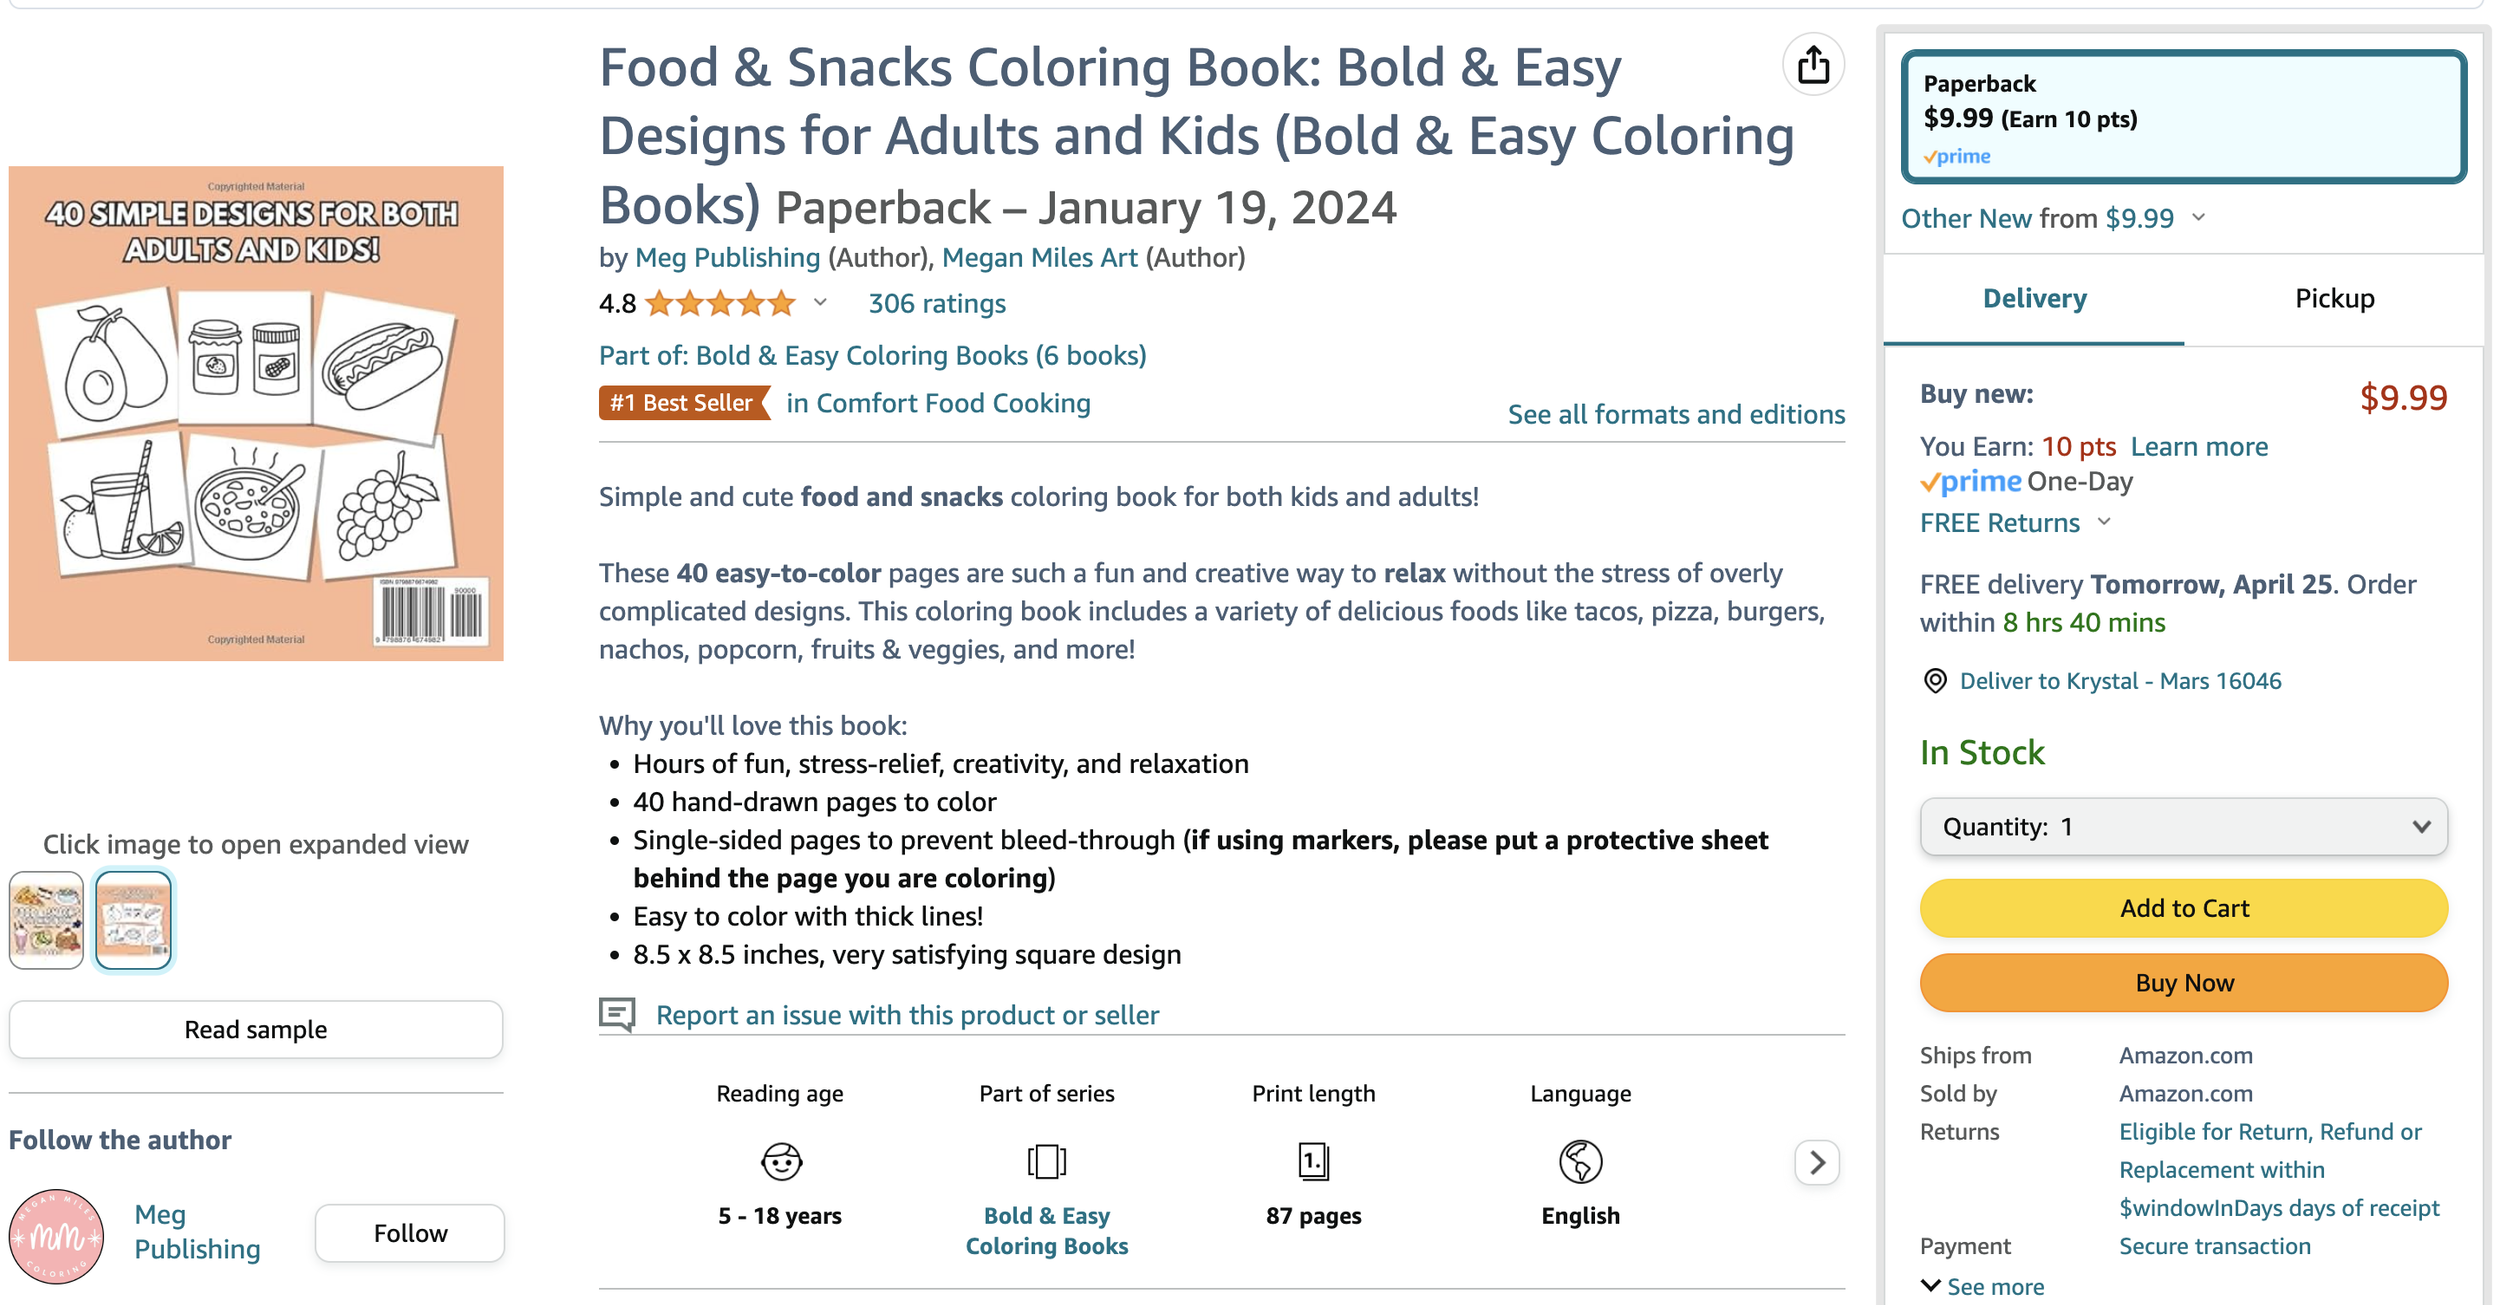Switch to the Pickup tab
Viewport: 2500px width, 1305px height.
coord(2334,298)
